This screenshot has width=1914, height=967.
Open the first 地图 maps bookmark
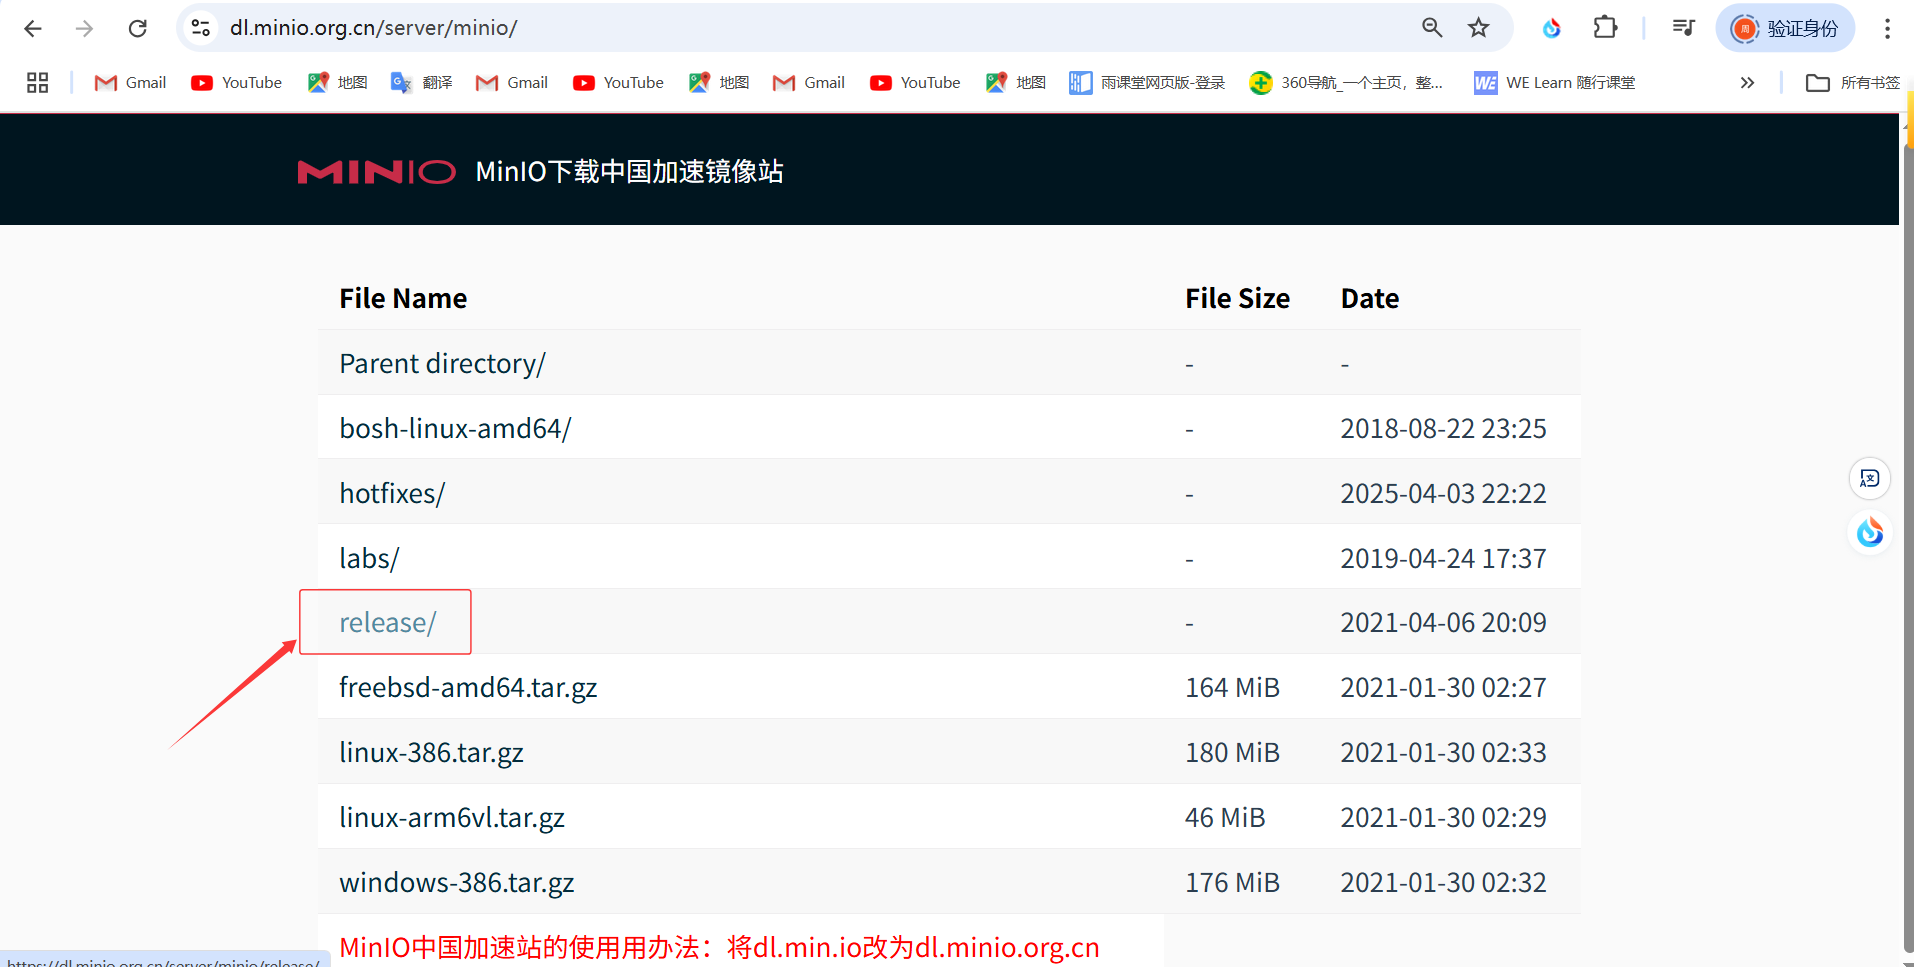pyautogui.click(x=338, y=83)
